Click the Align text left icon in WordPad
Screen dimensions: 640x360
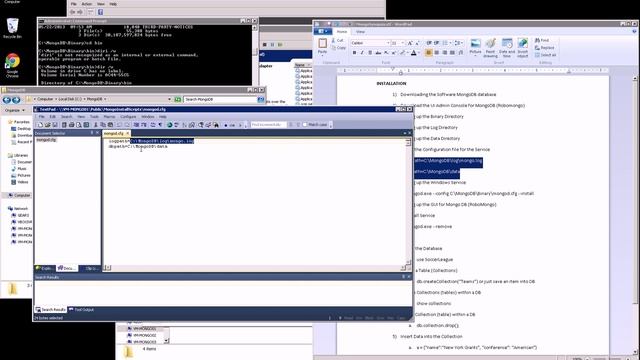[x=429, y=53]
